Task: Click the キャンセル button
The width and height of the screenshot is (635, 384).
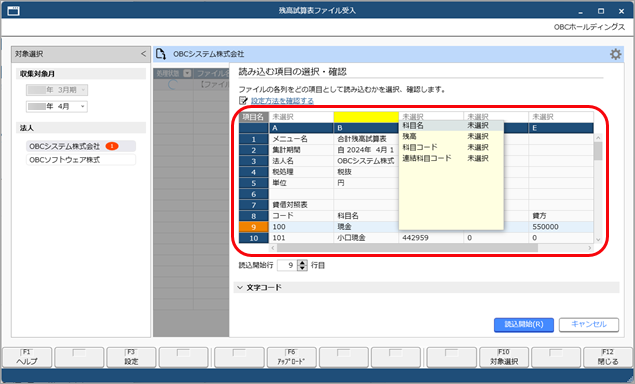Action: tap(589, 324)
